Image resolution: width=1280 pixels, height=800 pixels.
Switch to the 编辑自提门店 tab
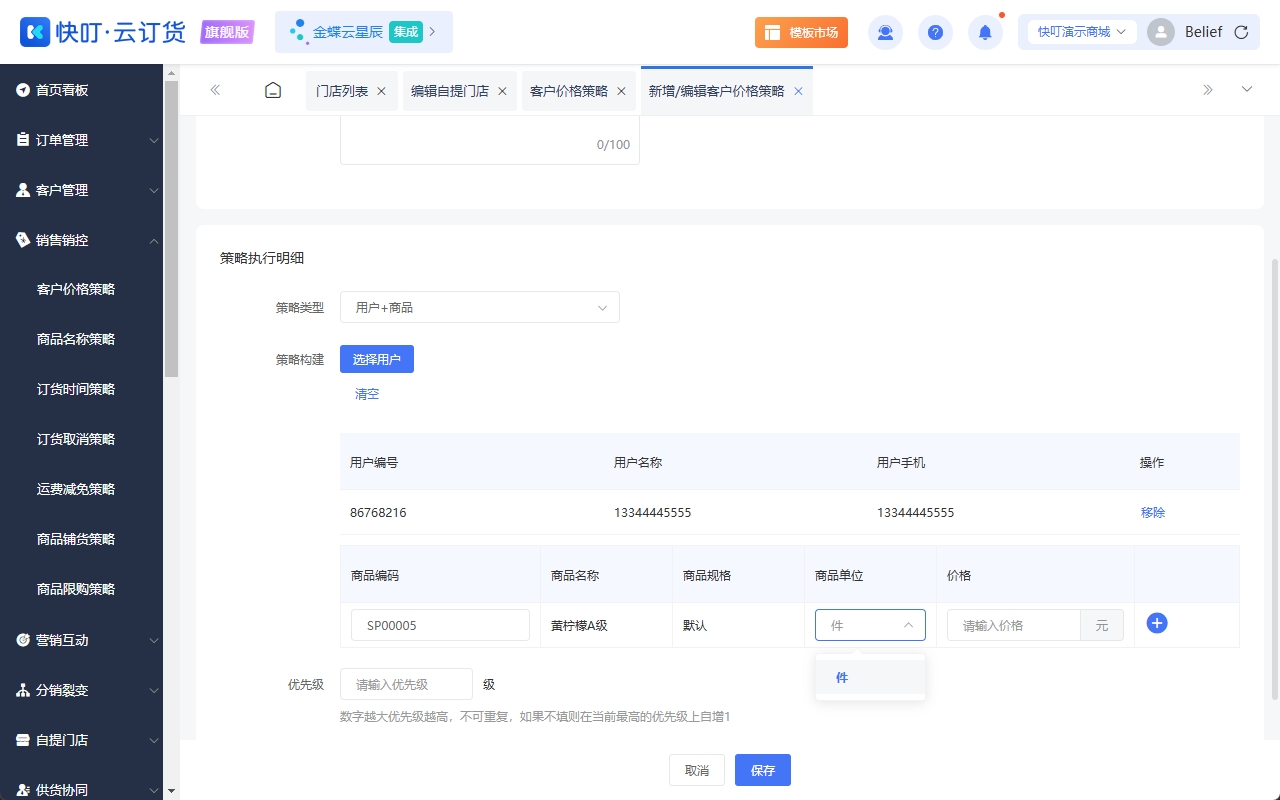[450, 91]
